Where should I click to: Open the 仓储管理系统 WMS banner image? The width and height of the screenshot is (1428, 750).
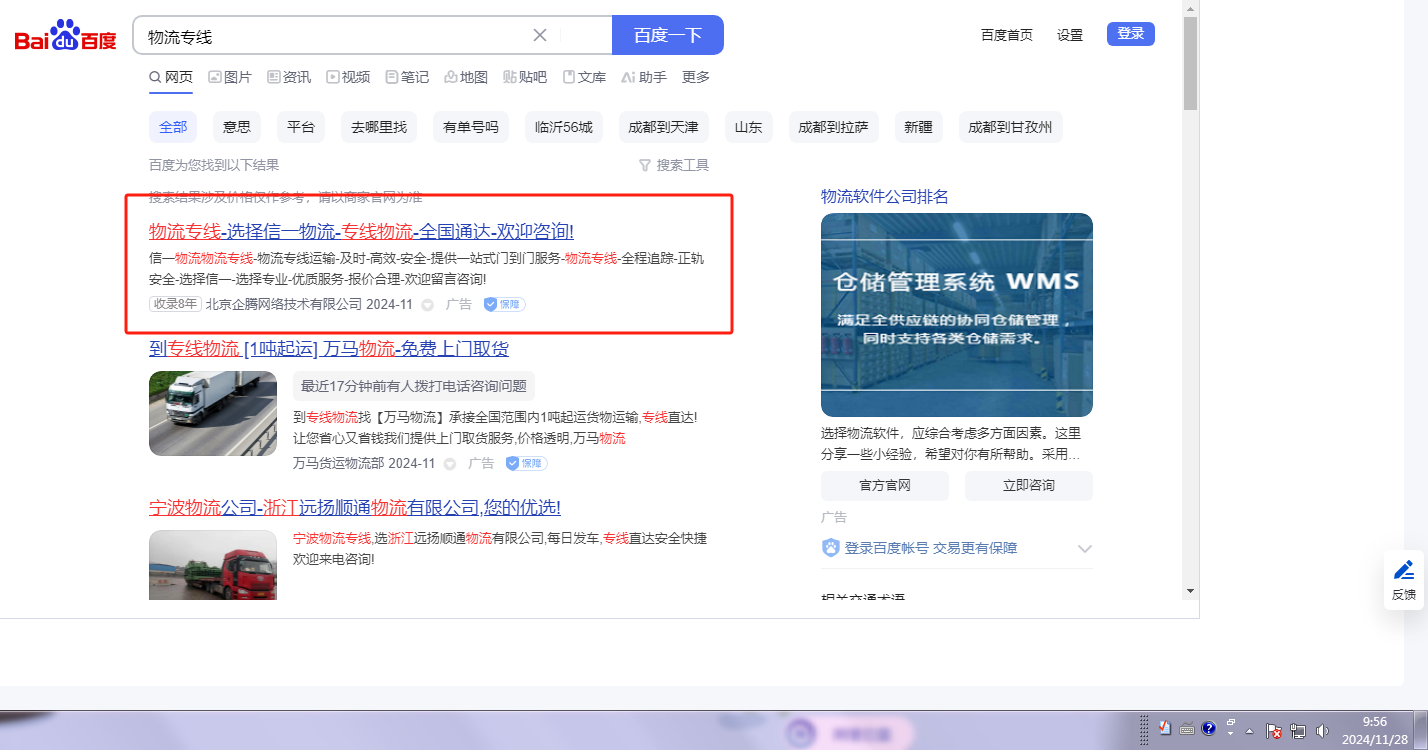pos(957,315)
